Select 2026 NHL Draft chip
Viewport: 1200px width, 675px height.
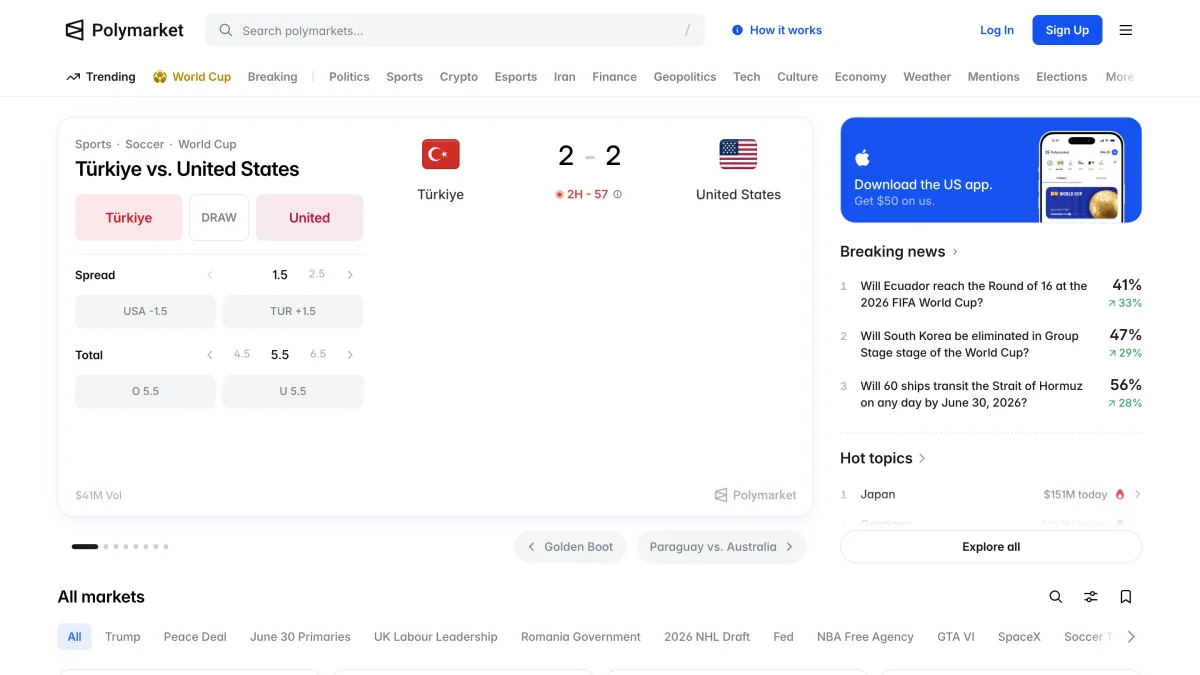pos(707,637)
